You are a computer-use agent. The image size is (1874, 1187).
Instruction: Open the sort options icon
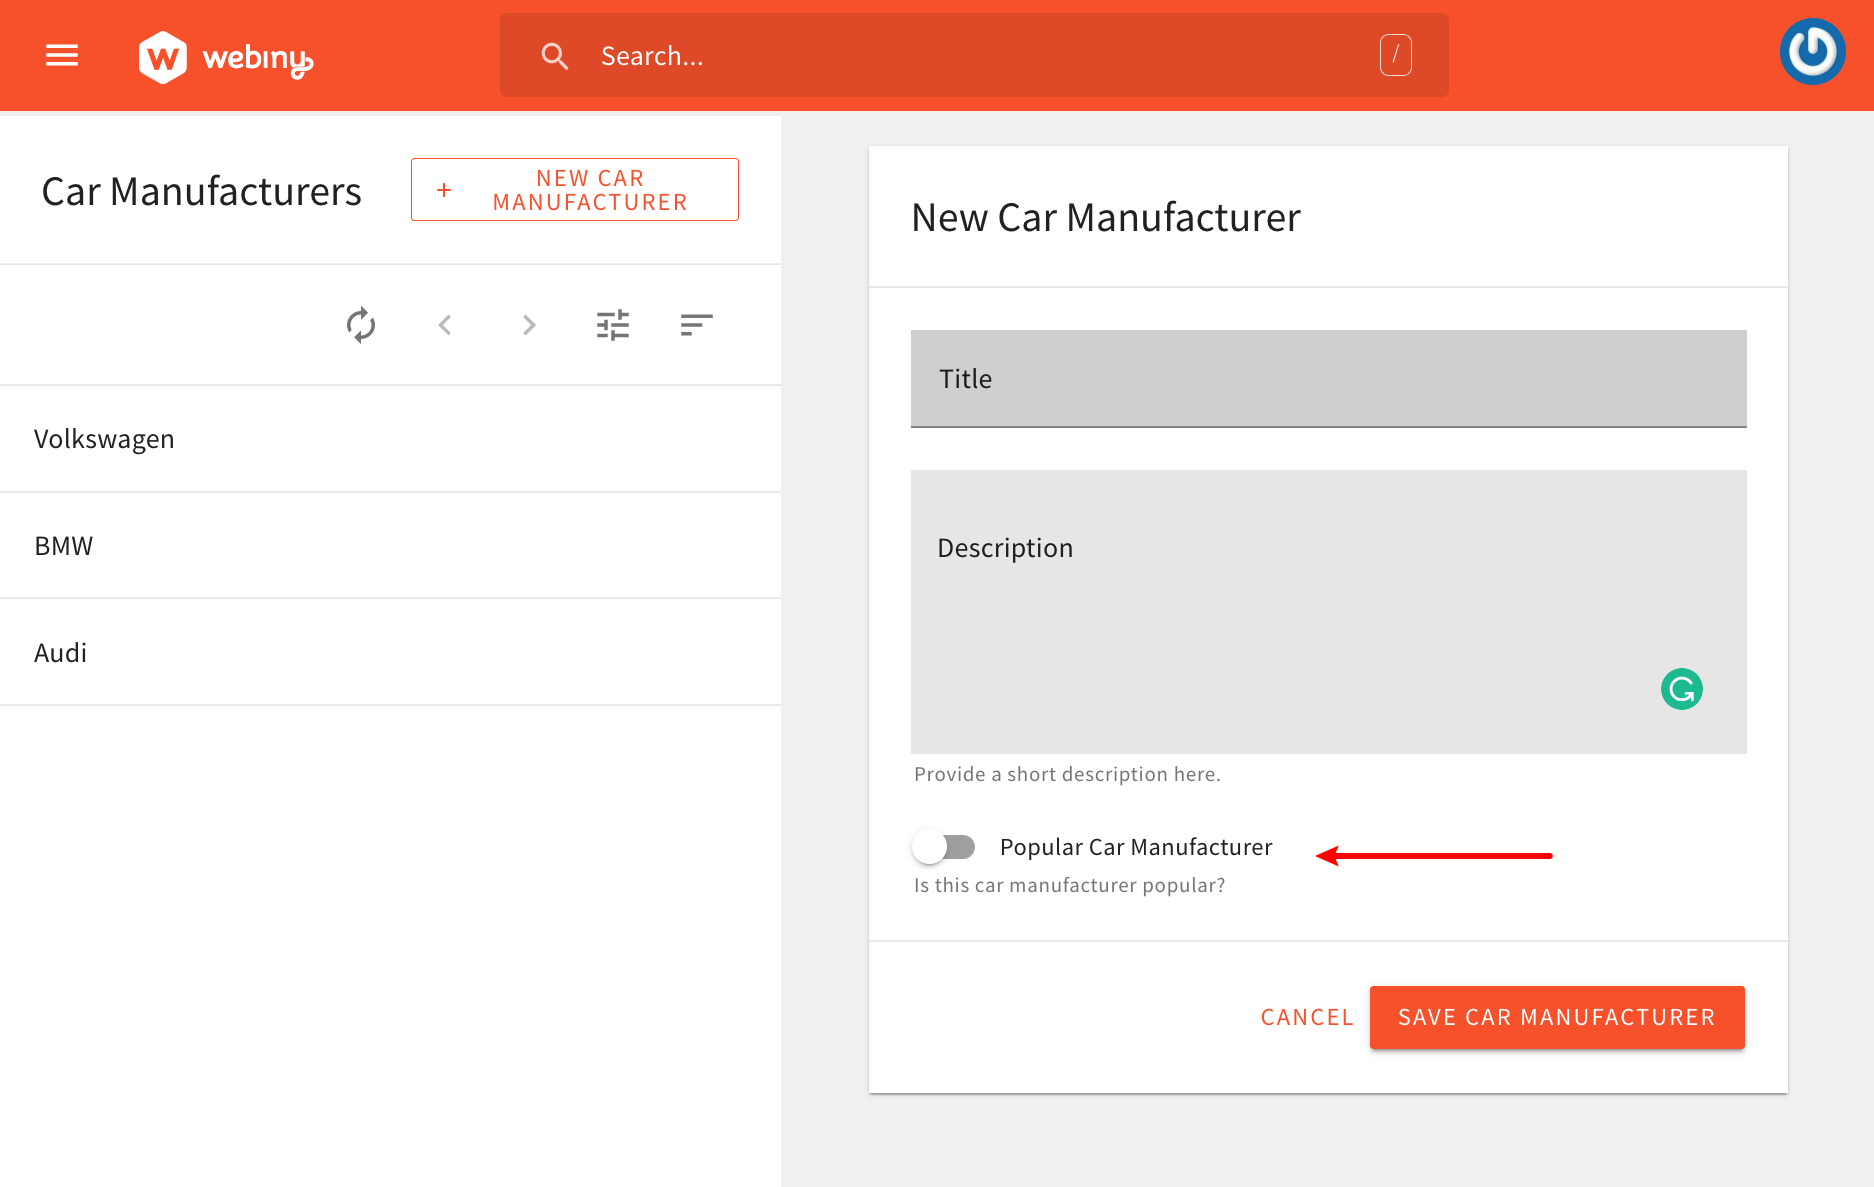pos(696,325)
